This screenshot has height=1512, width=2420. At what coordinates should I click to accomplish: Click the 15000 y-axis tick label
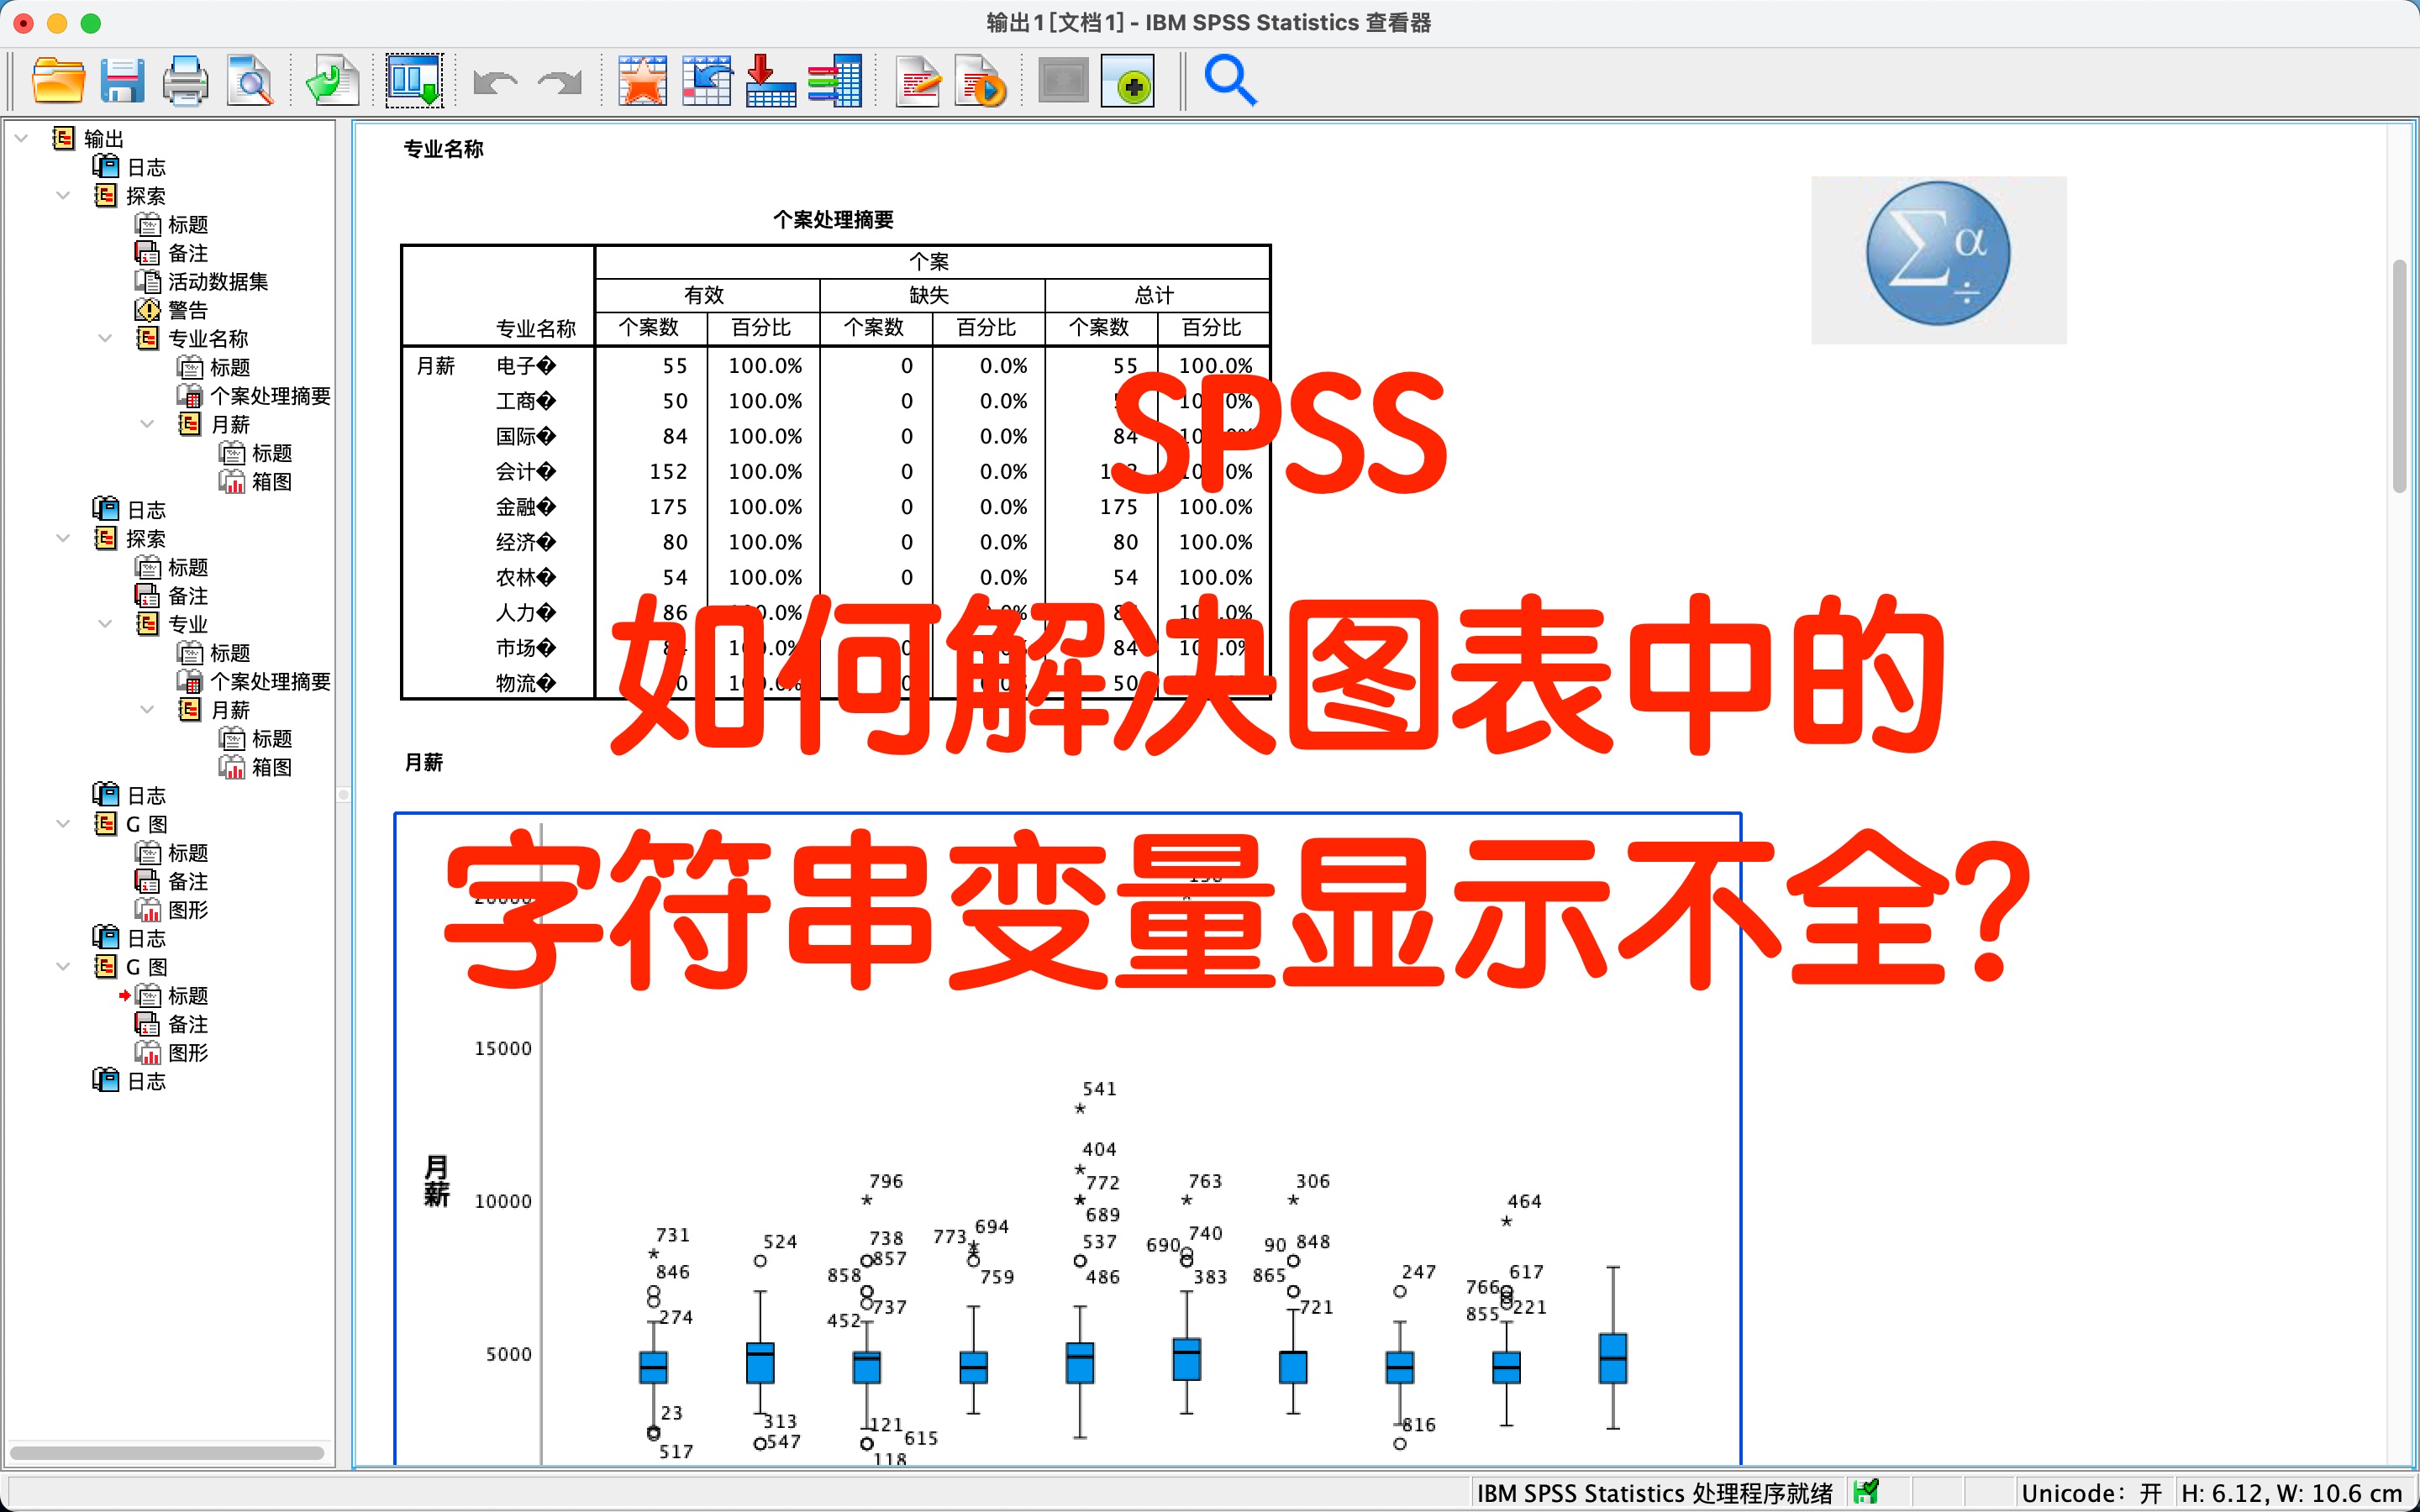coord(503,1048)
